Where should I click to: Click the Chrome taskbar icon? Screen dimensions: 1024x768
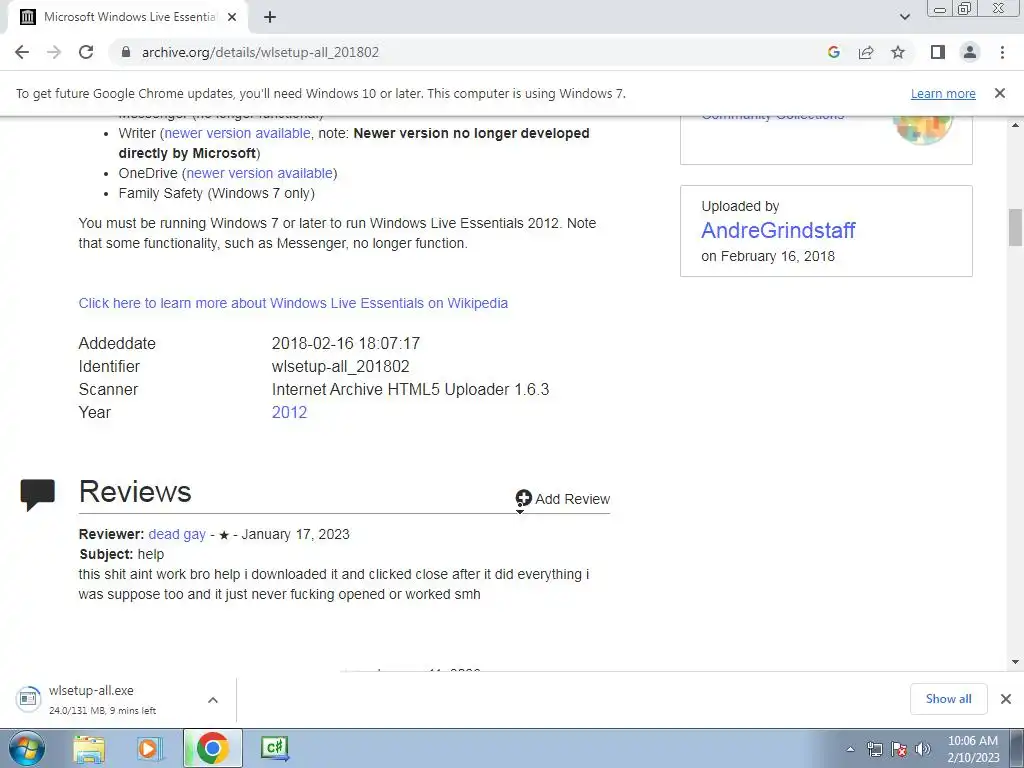click(x=212, y=748)
